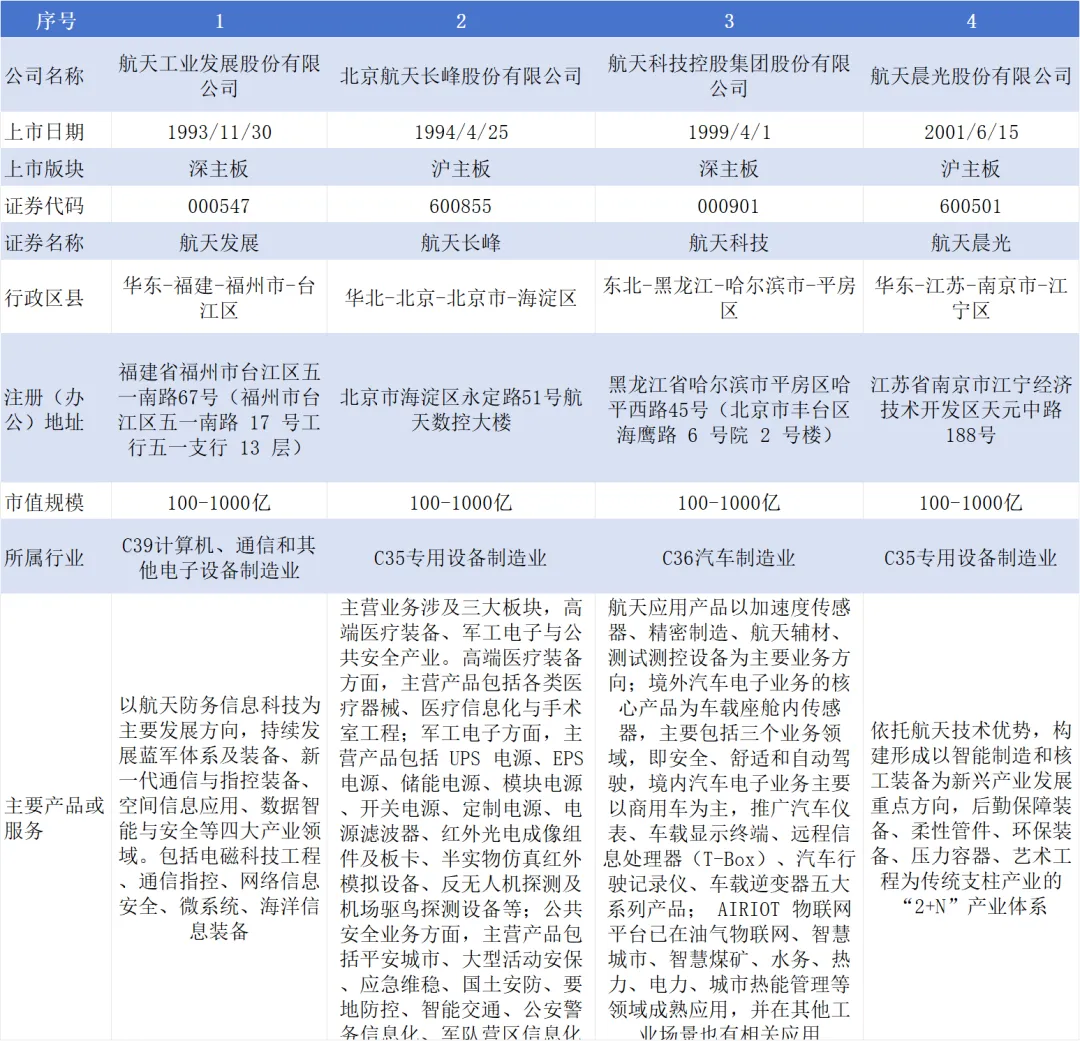
Task: Select securities code 000547
Action: point(219,206)
